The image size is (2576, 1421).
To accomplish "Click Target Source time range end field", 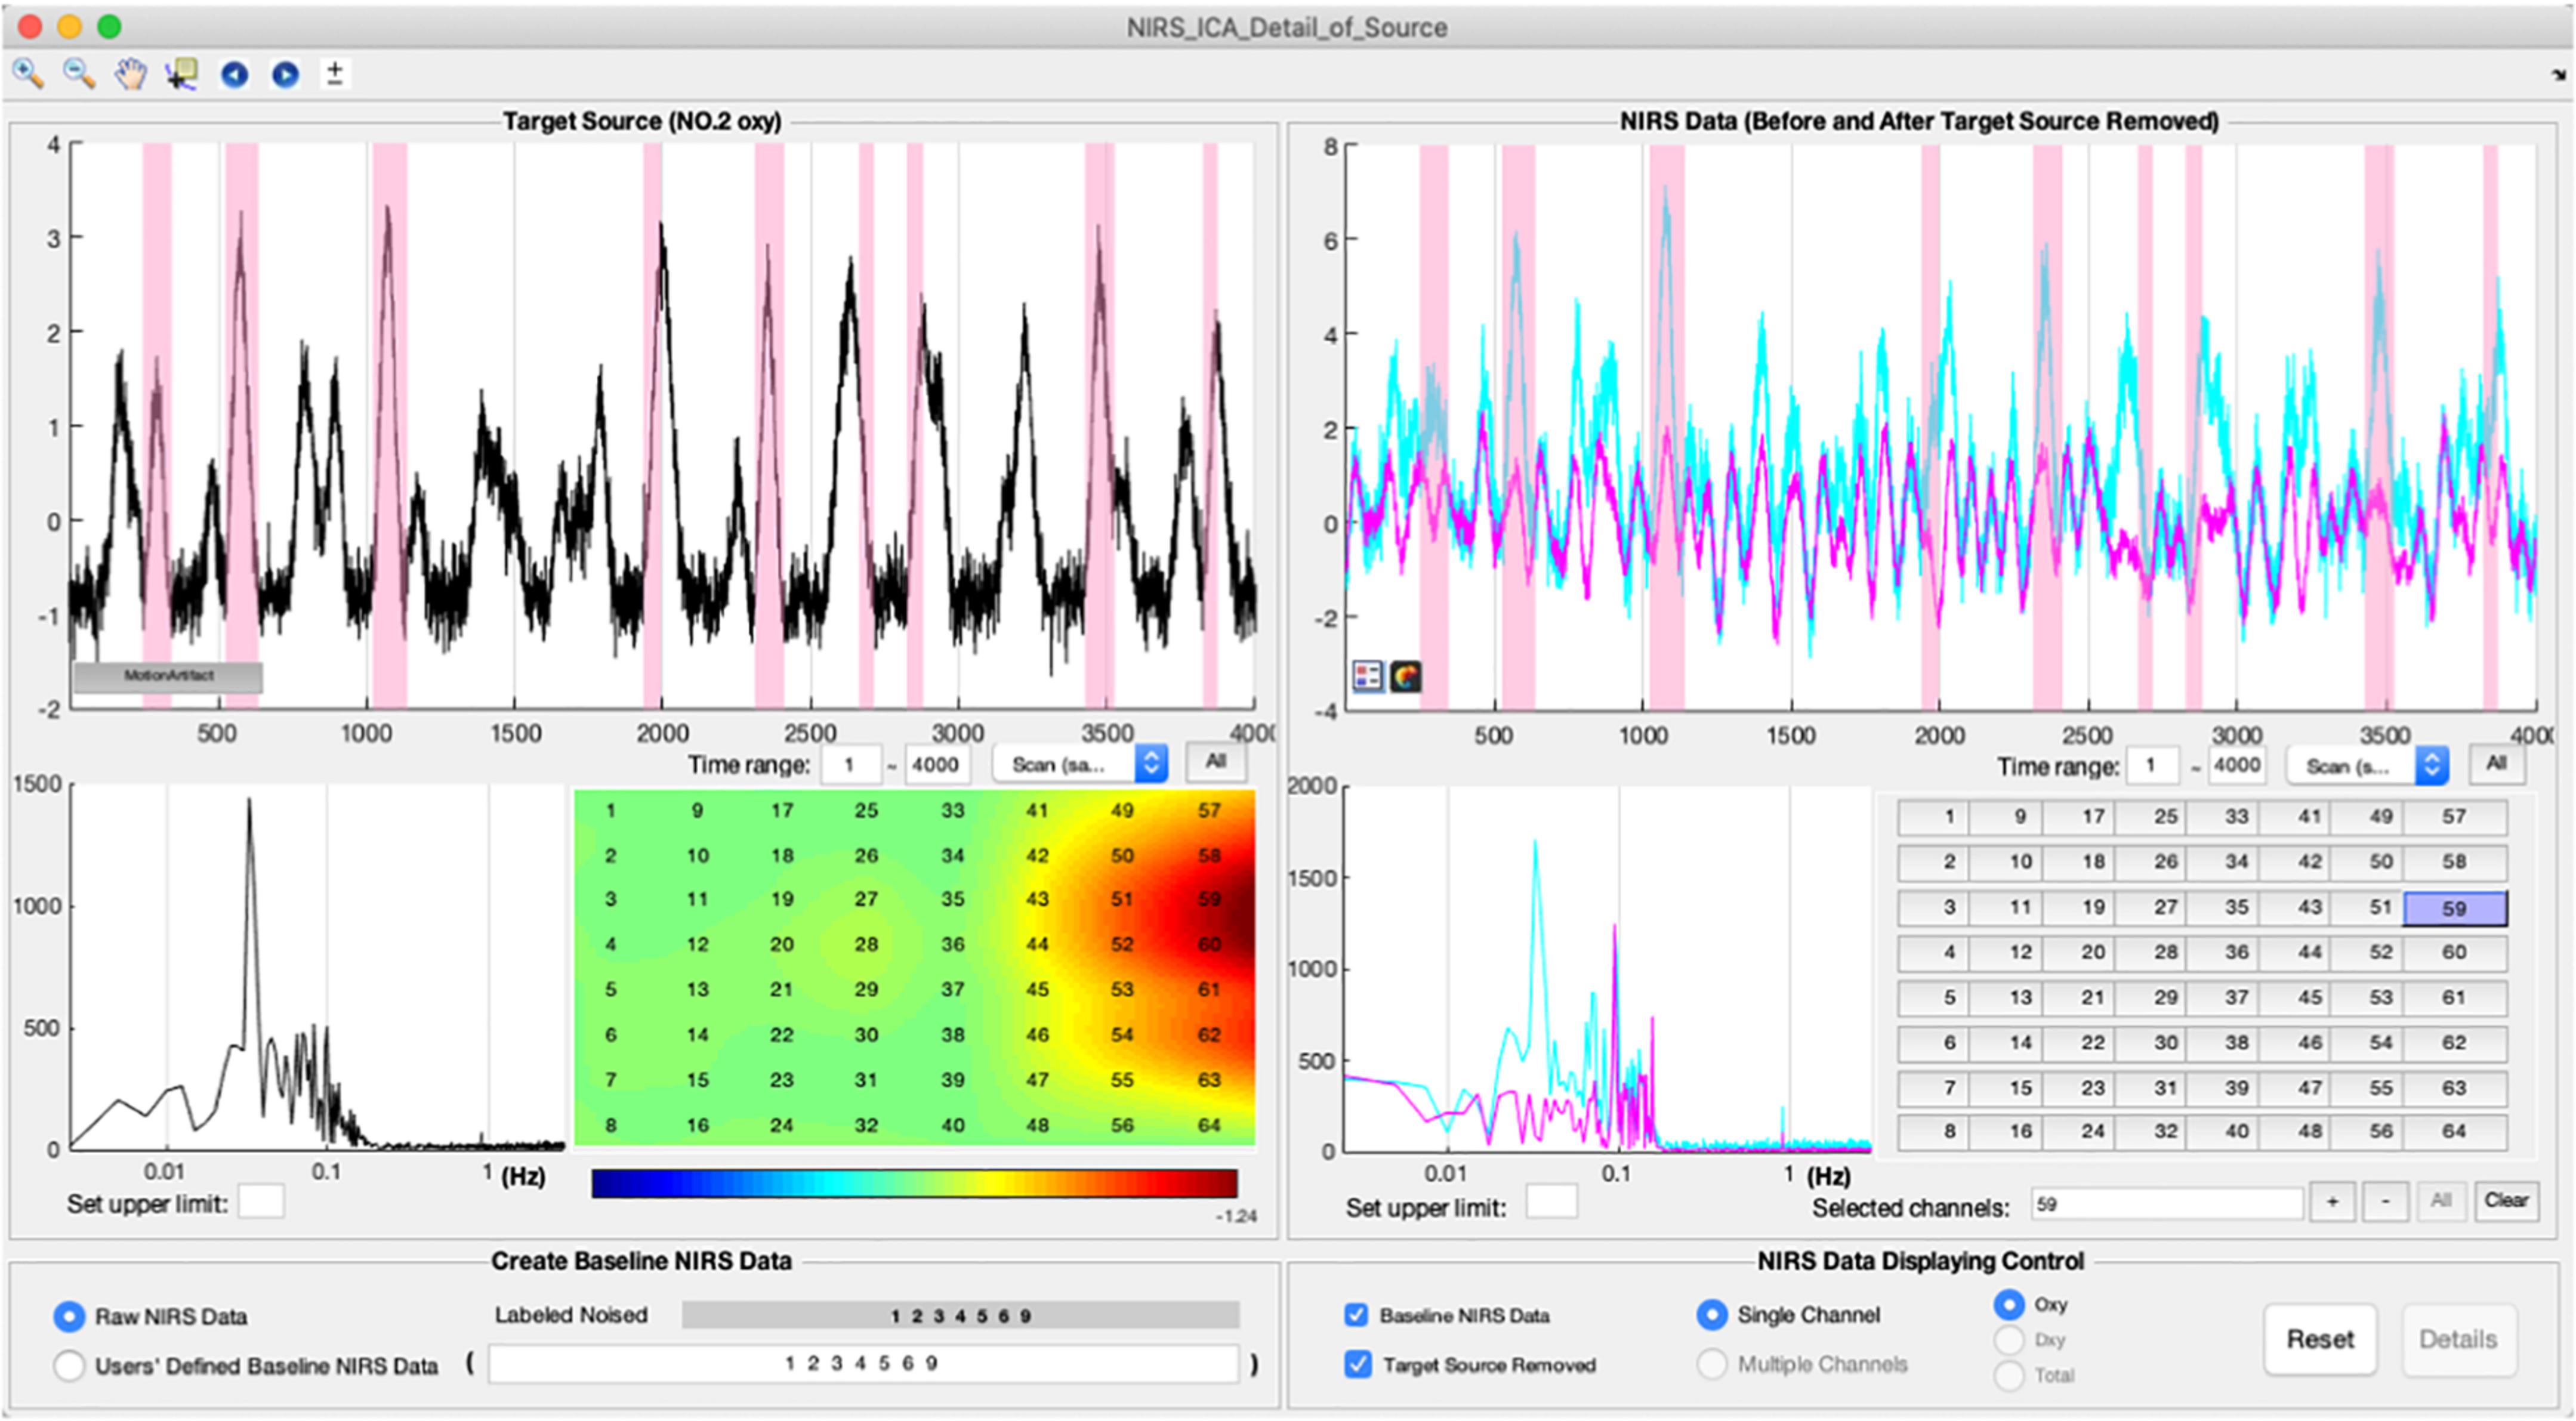I will (936, 765).
